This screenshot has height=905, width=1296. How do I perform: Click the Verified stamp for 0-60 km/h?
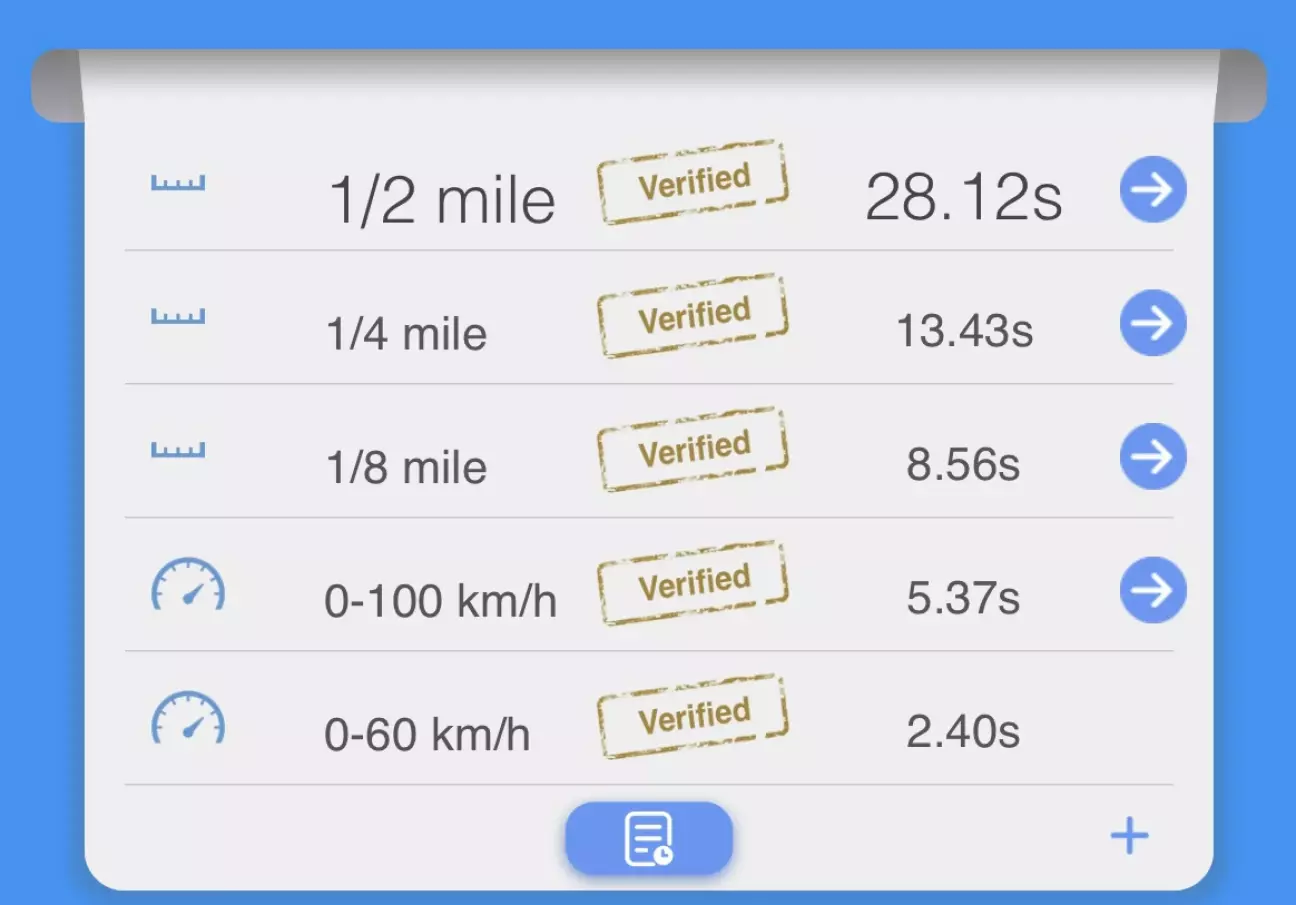click(693, 716)
